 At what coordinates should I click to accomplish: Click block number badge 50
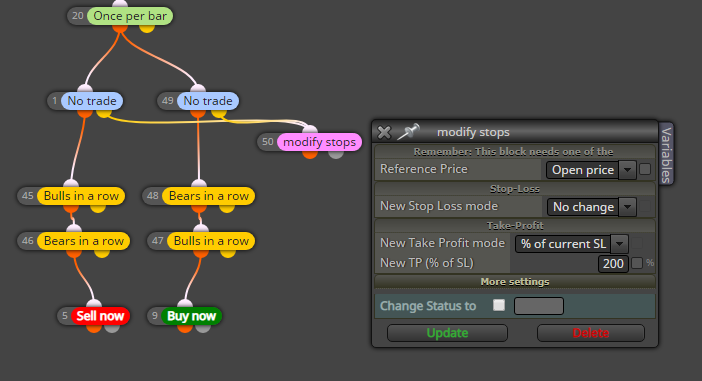(267, 142)
